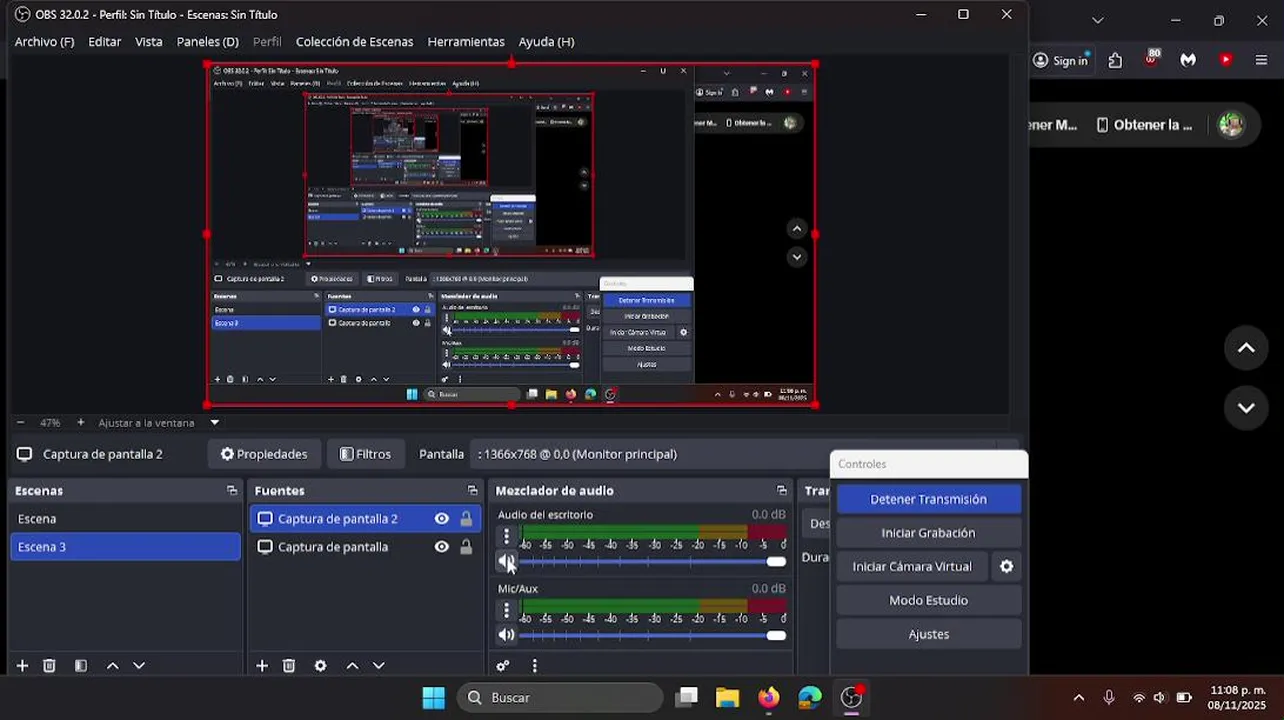Click OBS Studio icon in taskbar

pyautogui.click(x=852, y=697)
